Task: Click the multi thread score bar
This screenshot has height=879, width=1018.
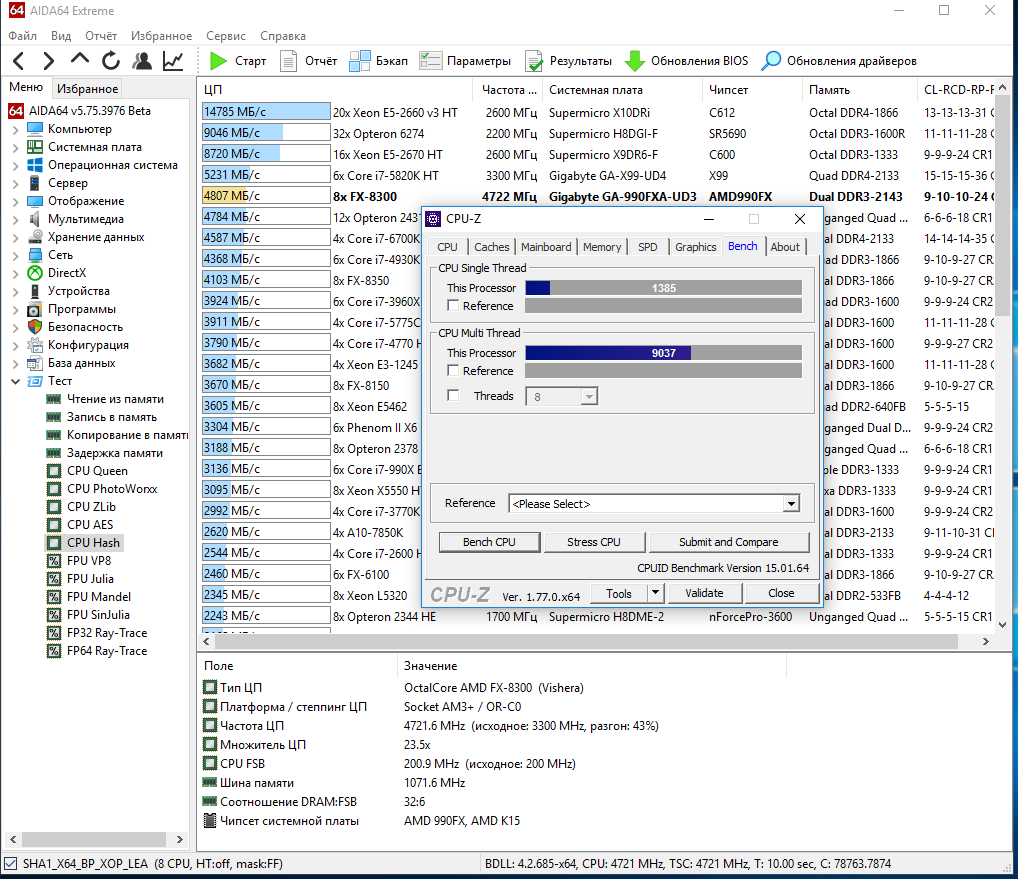Action: [663, 353]
